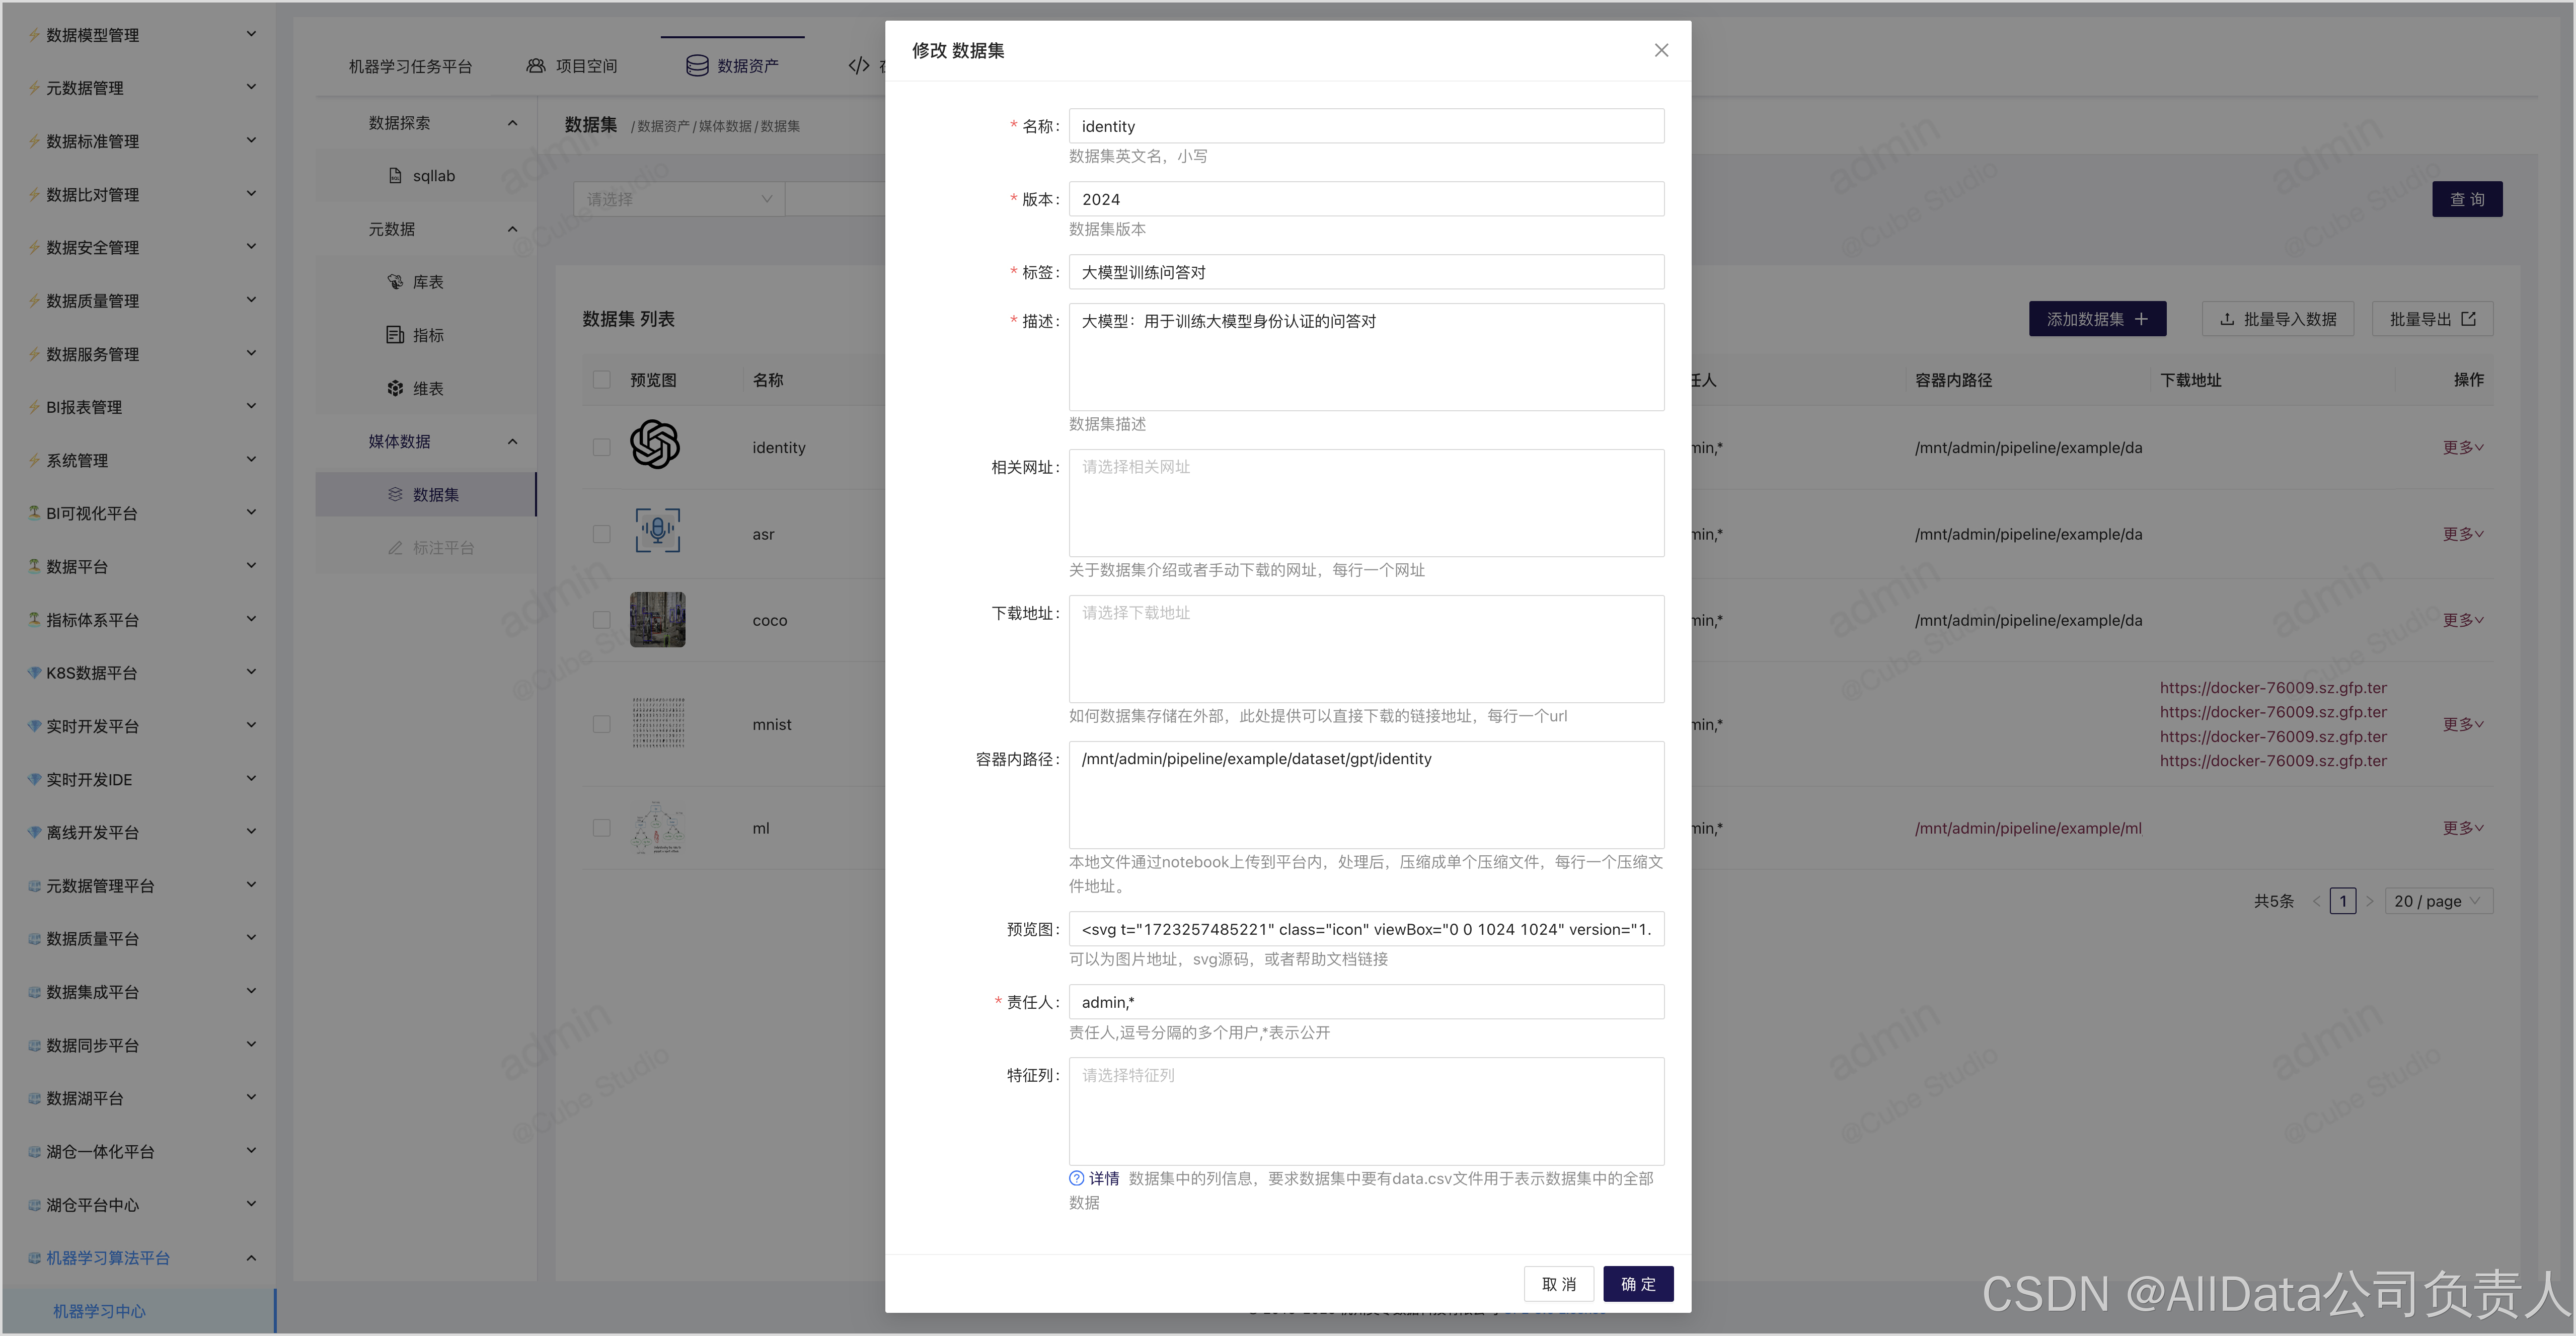Open 指标 via its icon
This screenshot has width=2576, height=1336.
tap(395, 335)
